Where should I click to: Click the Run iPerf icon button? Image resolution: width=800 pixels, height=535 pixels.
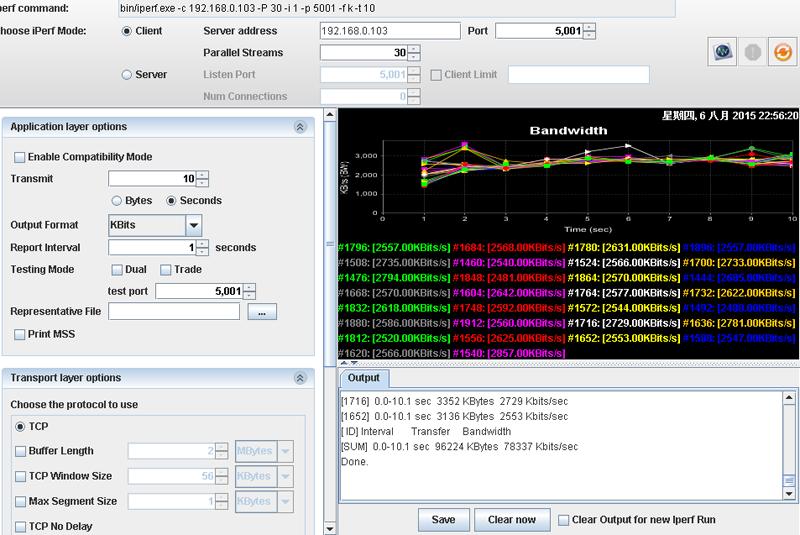(721, 53)
